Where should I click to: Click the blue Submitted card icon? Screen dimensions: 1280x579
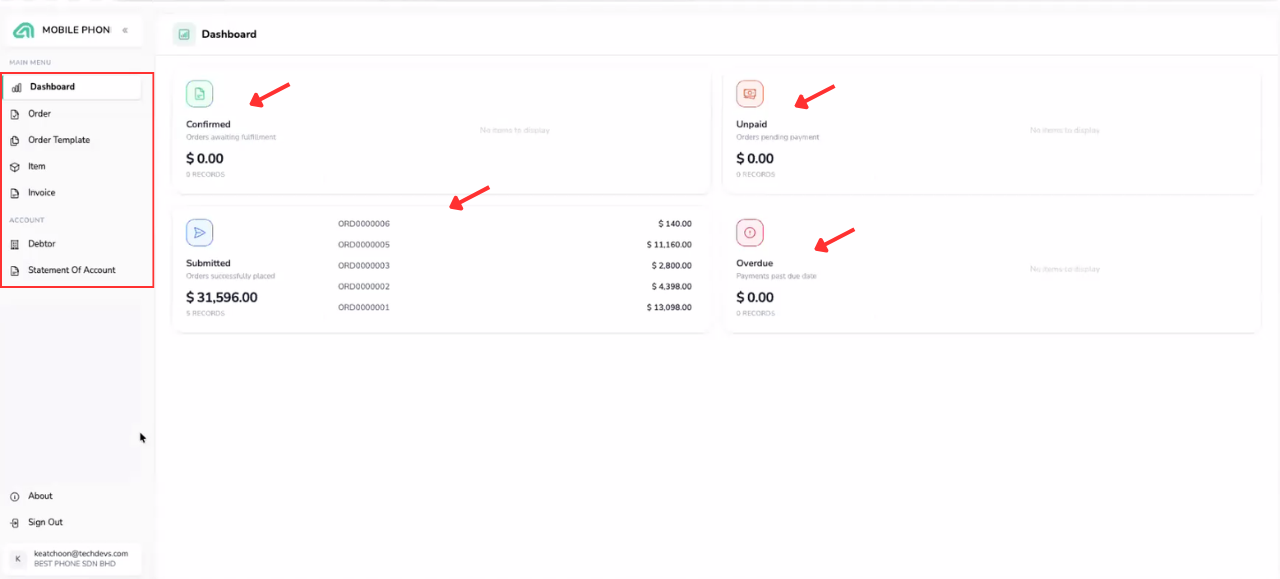199,233
